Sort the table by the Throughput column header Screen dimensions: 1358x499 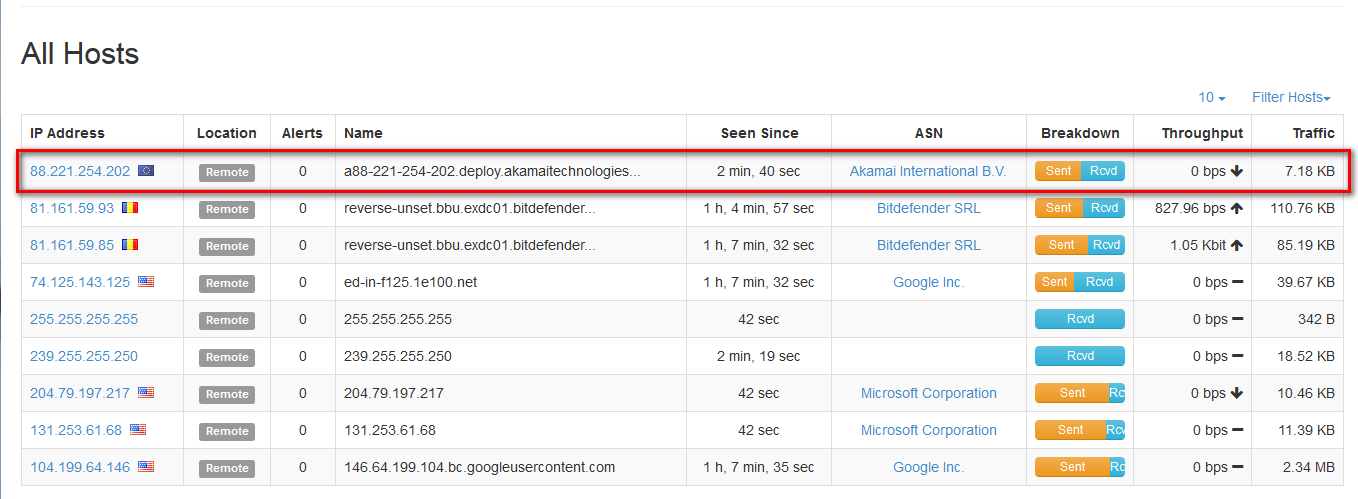1202,133
